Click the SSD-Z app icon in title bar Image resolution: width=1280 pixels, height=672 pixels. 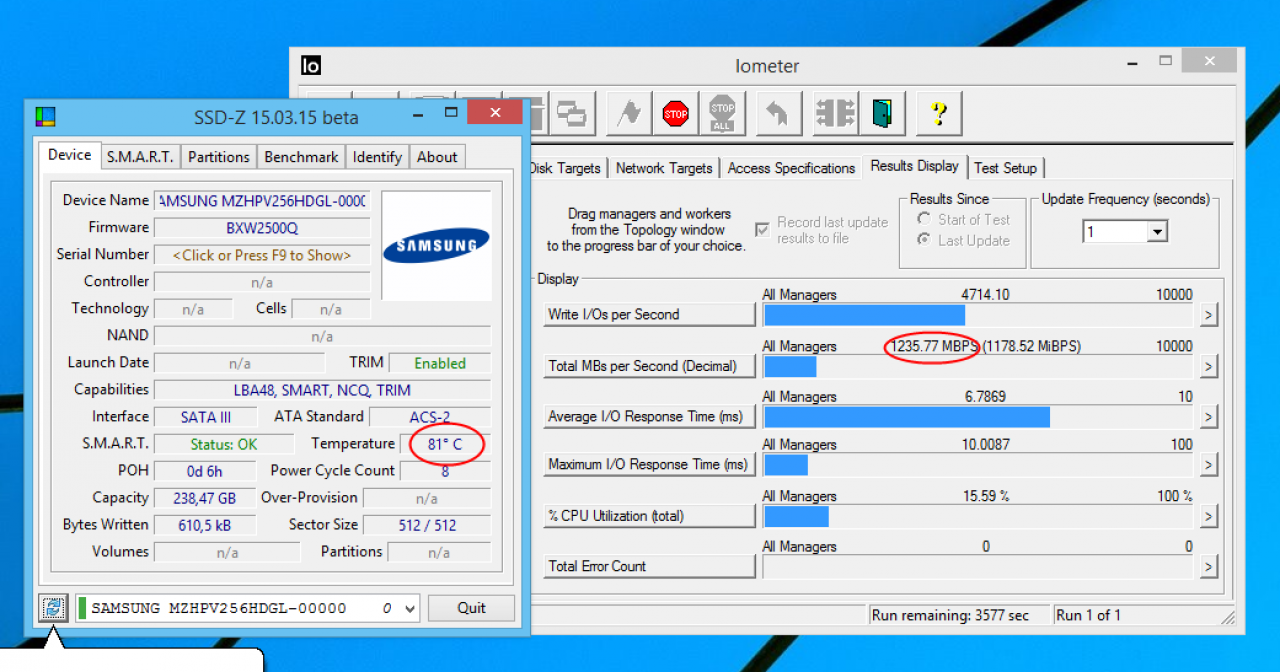coord(45,117)
